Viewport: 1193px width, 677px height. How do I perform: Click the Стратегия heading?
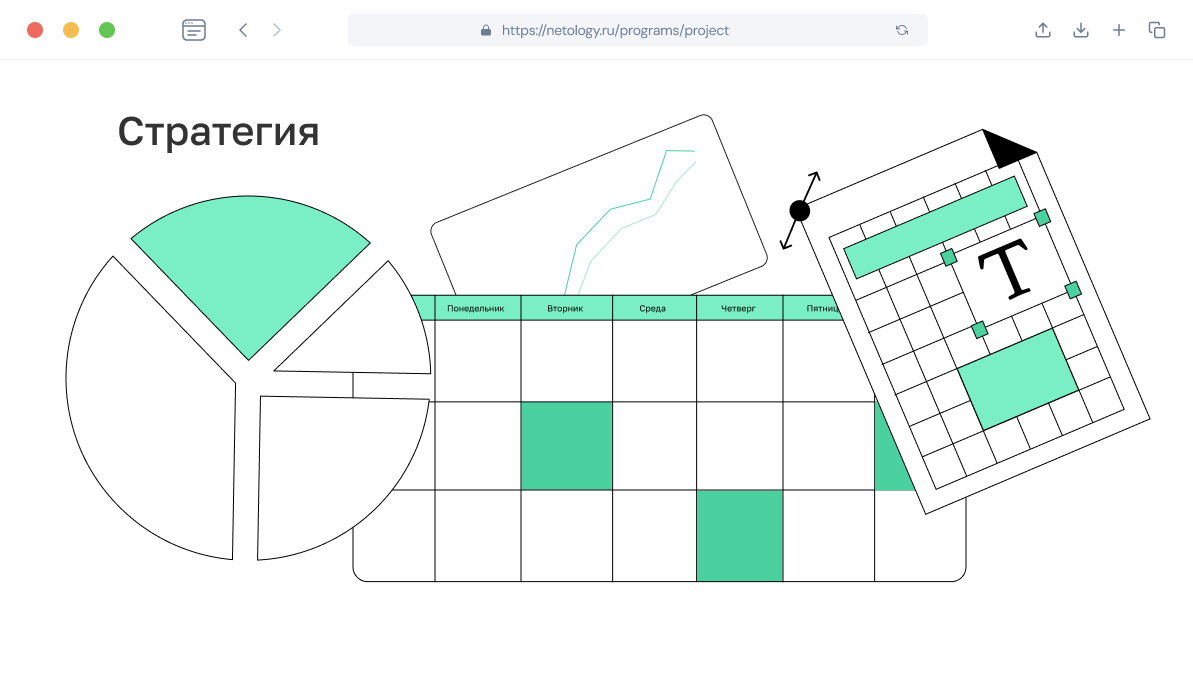point(218,132)
